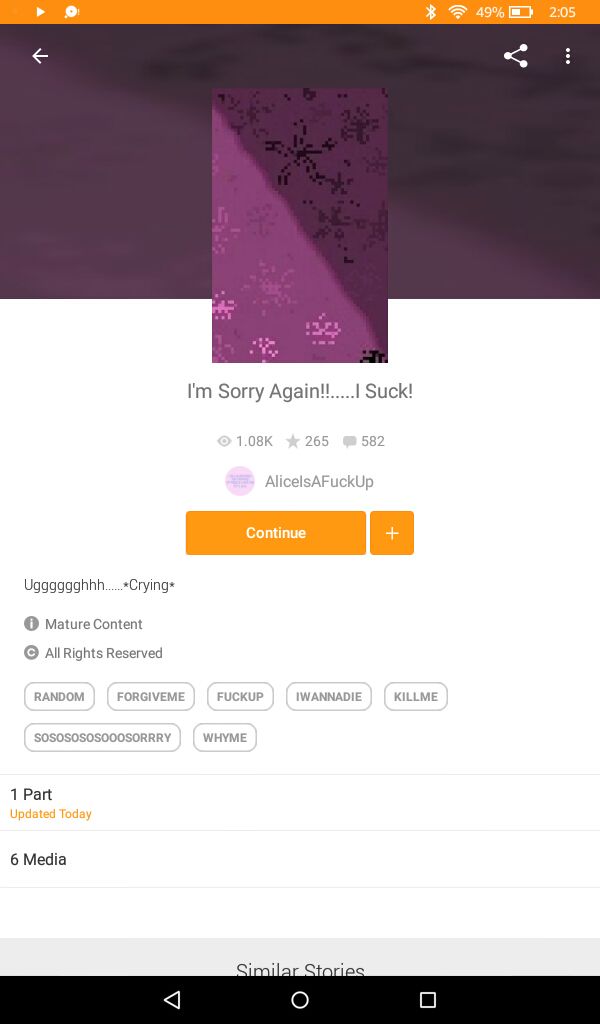Viewport: 600px width, 1024px height.
Task: Tap the comment bubble icon
Action: 349,442
